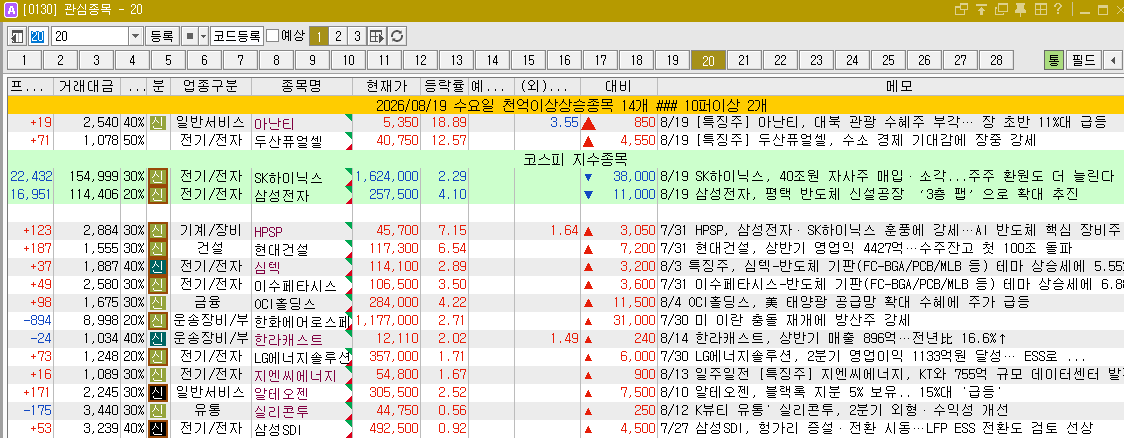The height and width of the screenshot is (438, 1124).
Task: Click the overlapping windows icon in title bar
Action: pyautogui.click(x=961, y=10)
